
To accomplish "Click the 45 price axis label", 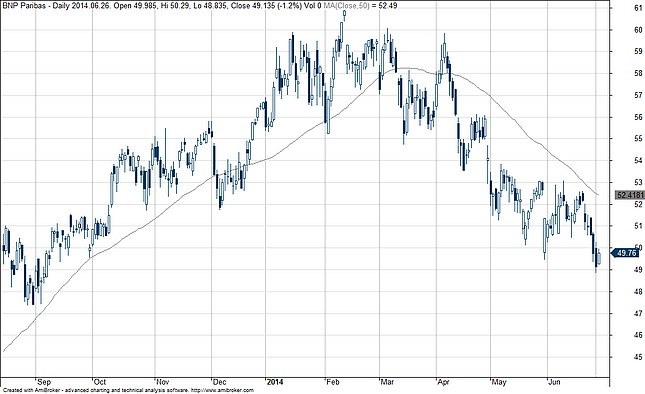I will (x=638, y=357).
